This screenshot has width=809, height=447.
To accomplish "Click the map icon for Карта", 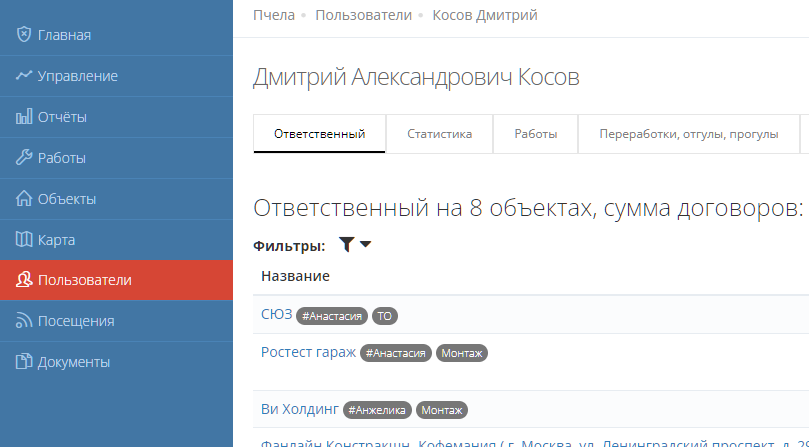I will (24, 240).
